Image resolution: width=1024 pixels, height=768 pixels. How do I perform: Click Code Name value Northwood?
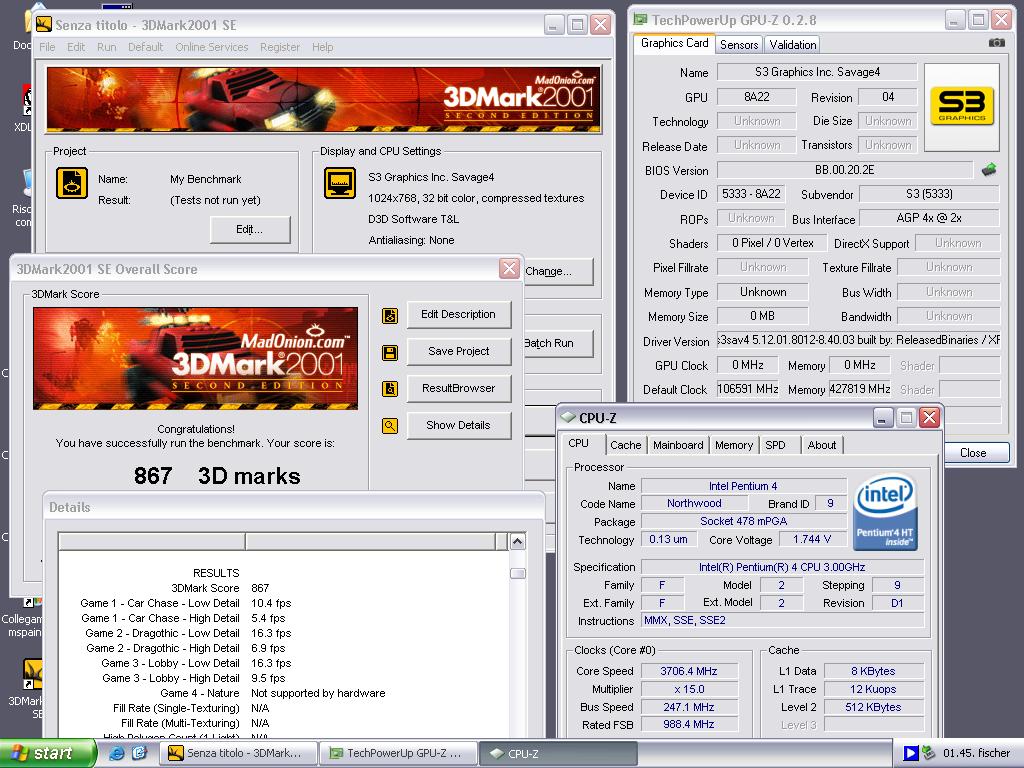pos(694,503)
